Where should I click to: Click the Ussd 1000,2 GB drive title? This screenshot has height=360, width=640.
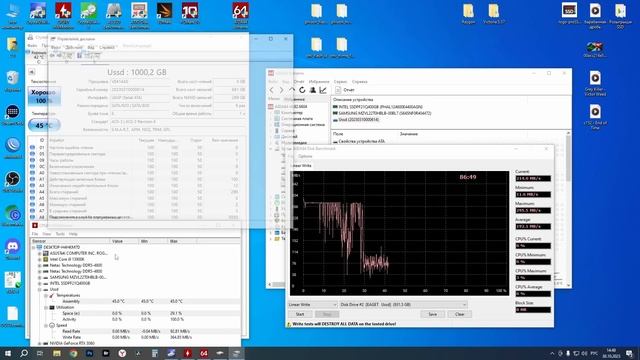pos(137,72)
